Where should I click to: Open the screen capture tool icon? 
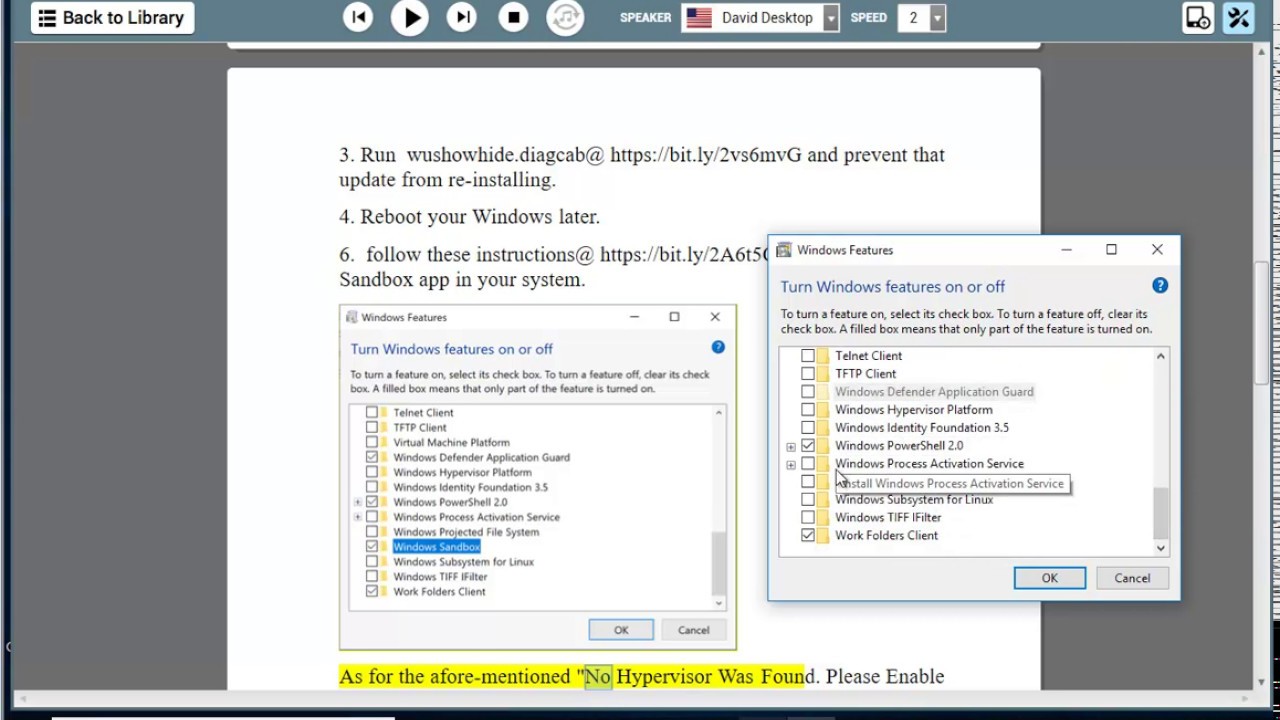click(1197, 18)
